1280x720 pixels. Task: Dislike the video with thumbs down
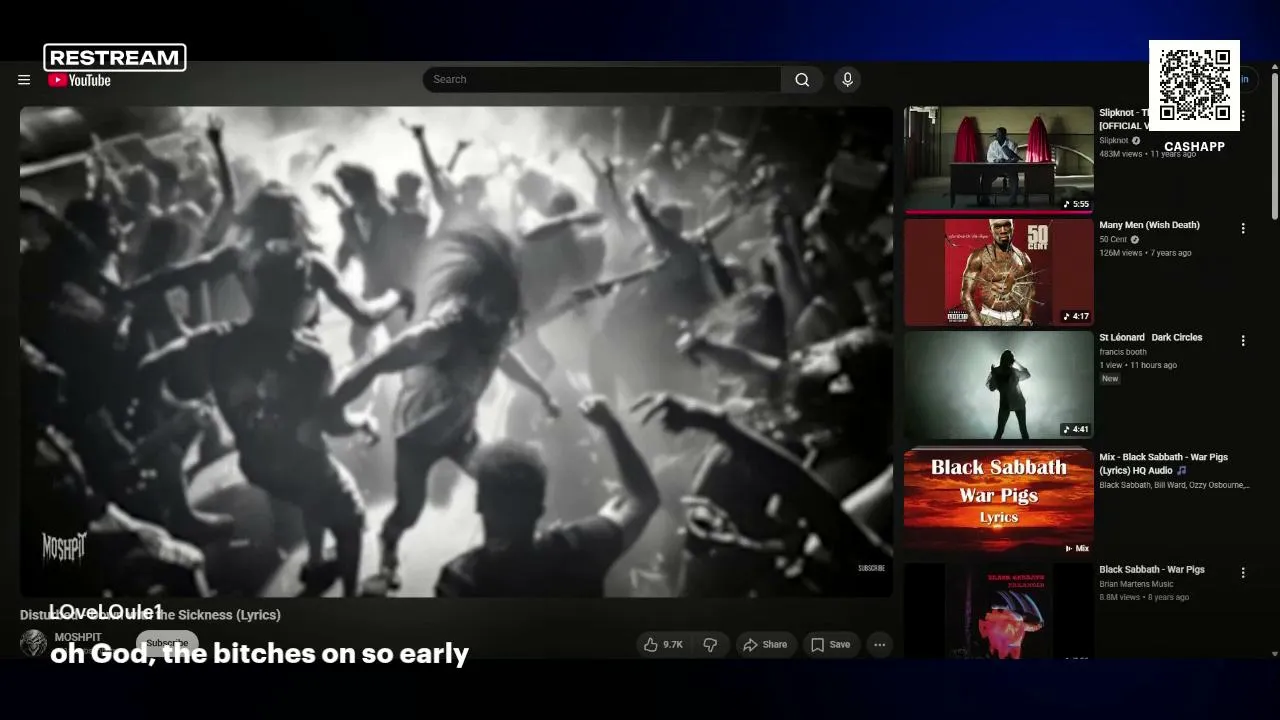click(x=710, y=645)
